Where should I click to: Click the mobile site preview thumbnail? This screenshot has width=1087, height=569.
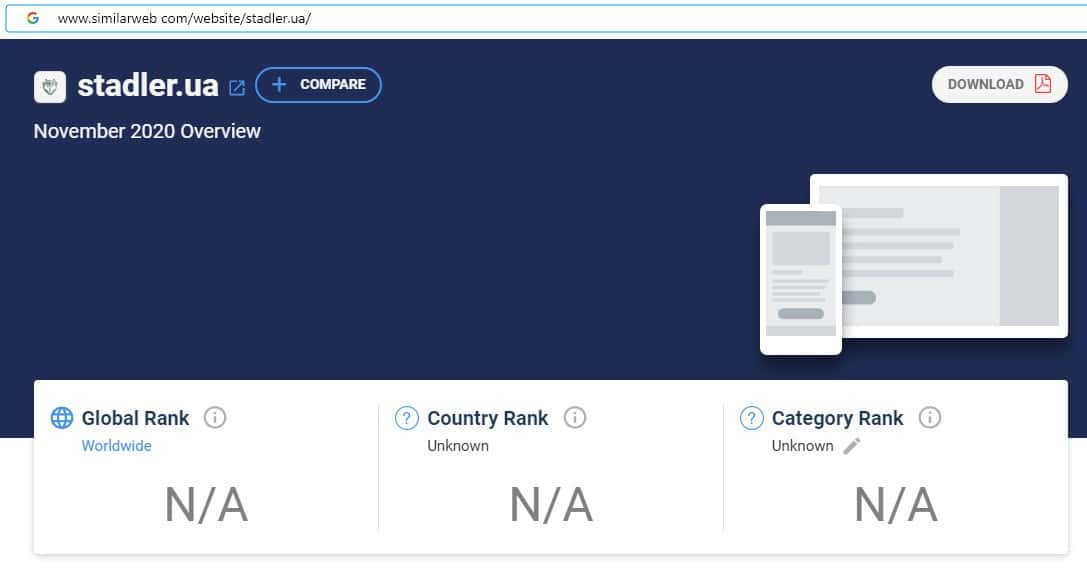[x=801, y=279]
